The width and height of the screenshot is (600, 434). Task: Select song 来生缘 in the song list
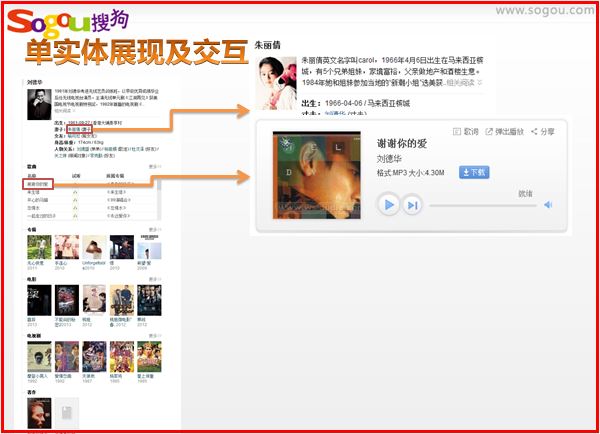pyautogui.click(x=33, y=192)
